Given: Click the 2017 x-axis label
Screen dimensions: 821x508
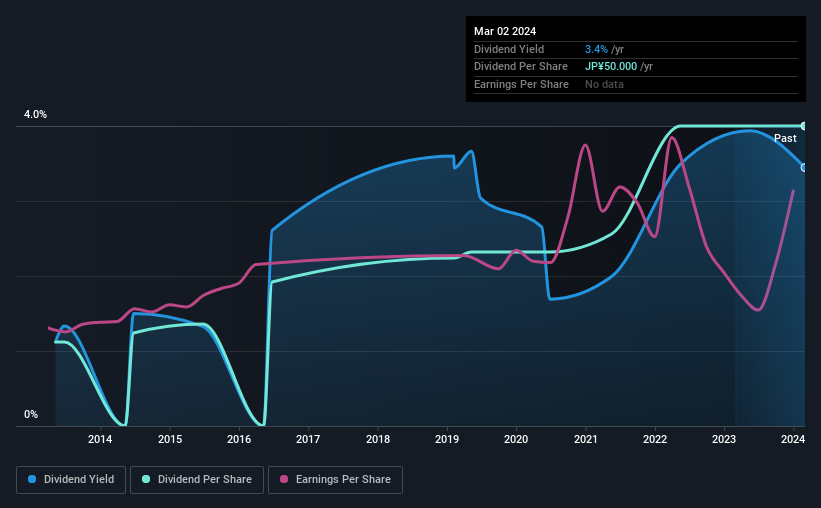Looking at the screenshot, I should 308,439.
